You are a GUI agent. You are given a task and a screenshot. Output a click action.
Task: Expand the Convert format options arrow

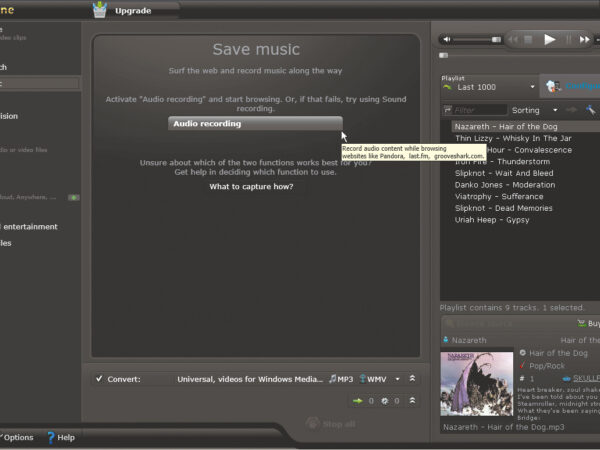(397, 379)
